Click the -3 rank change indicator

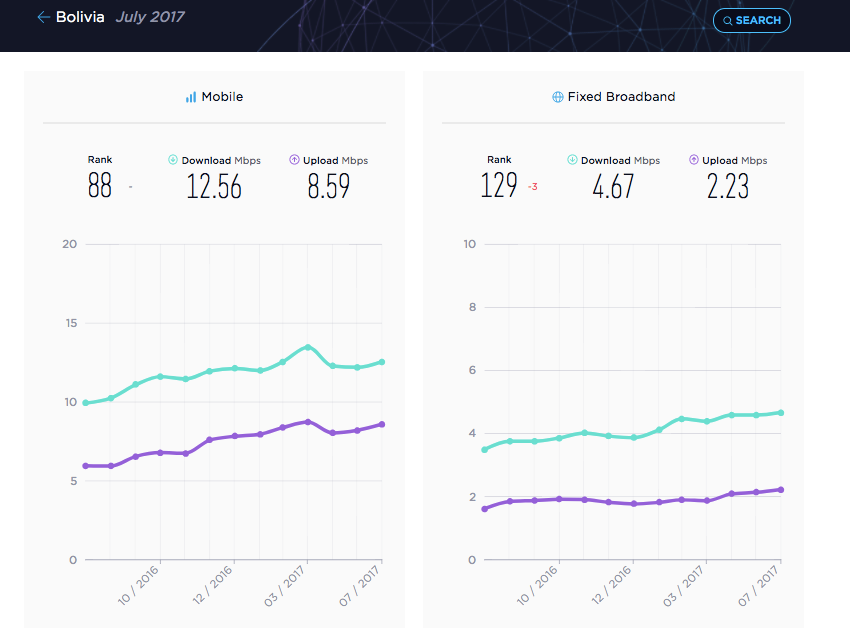point(533,187)
